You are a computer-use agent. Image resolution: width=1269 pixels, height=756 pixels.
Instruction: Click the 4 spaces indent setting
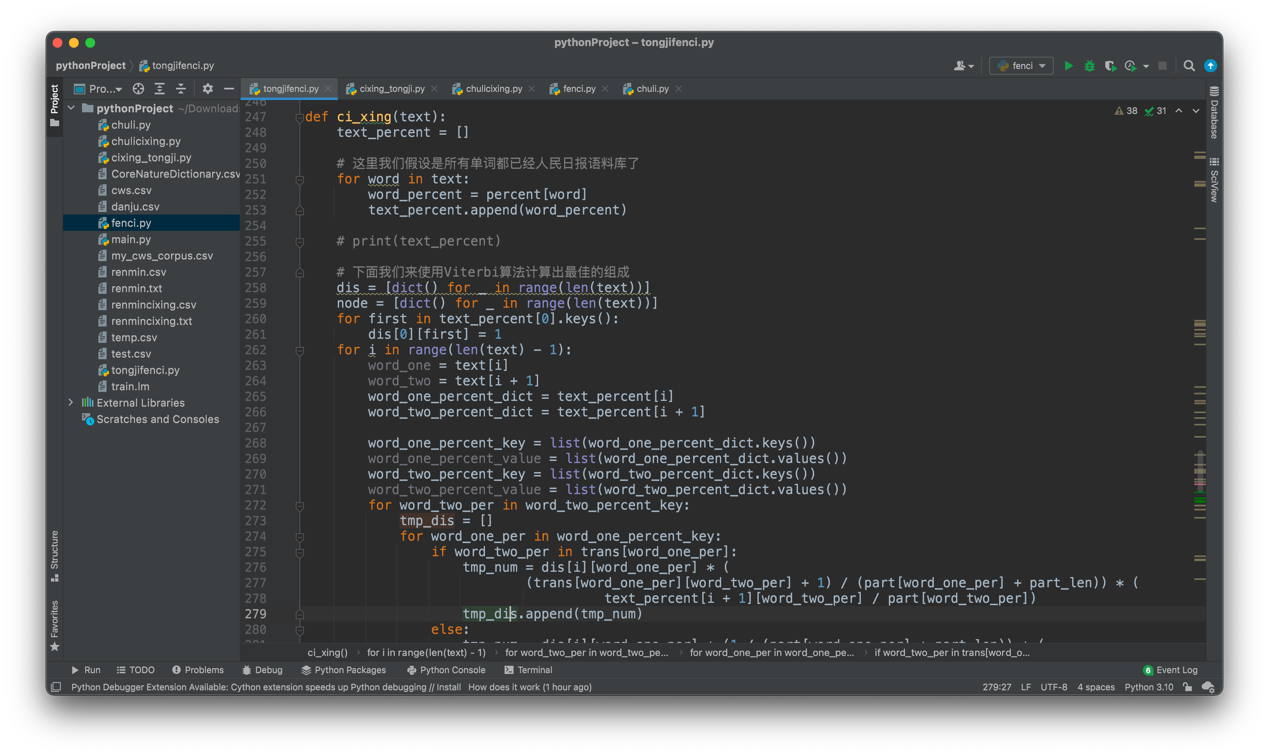[1095, 687]
